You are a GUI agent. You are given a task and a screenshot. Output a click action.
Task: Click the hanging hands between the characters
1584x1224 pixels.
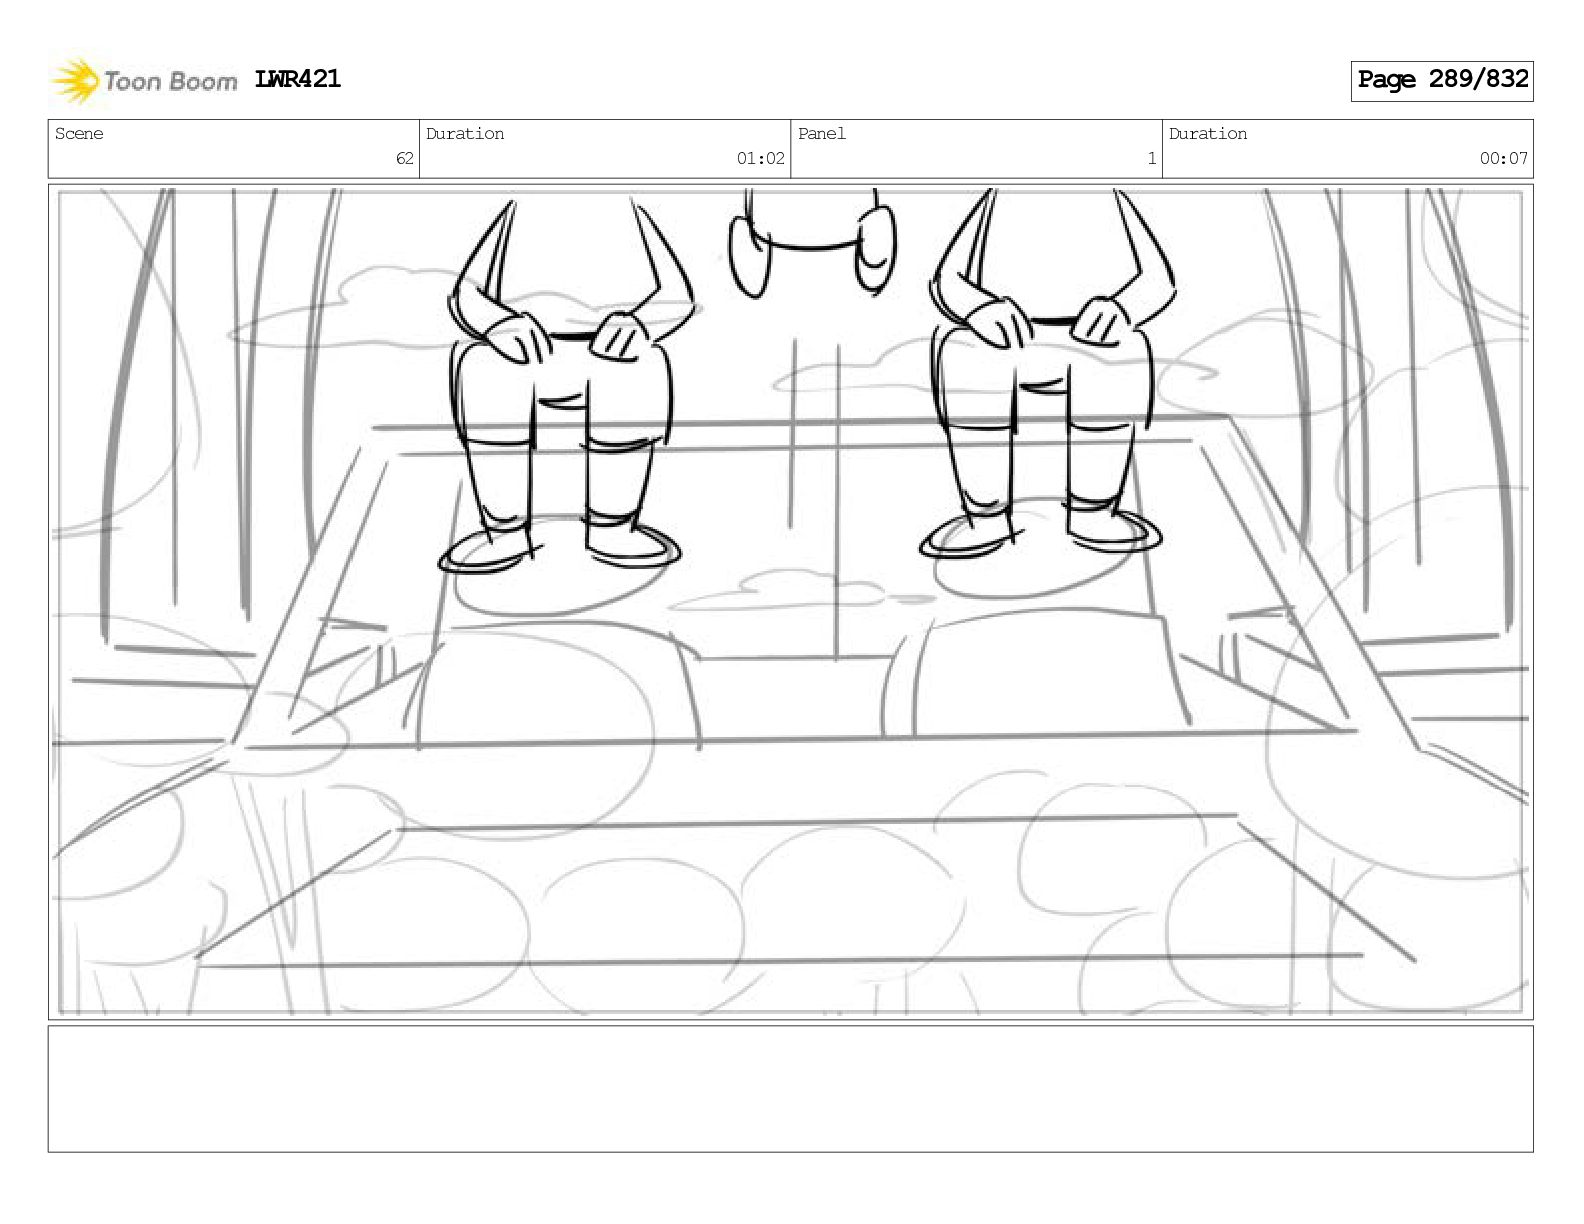click(812, 245)
